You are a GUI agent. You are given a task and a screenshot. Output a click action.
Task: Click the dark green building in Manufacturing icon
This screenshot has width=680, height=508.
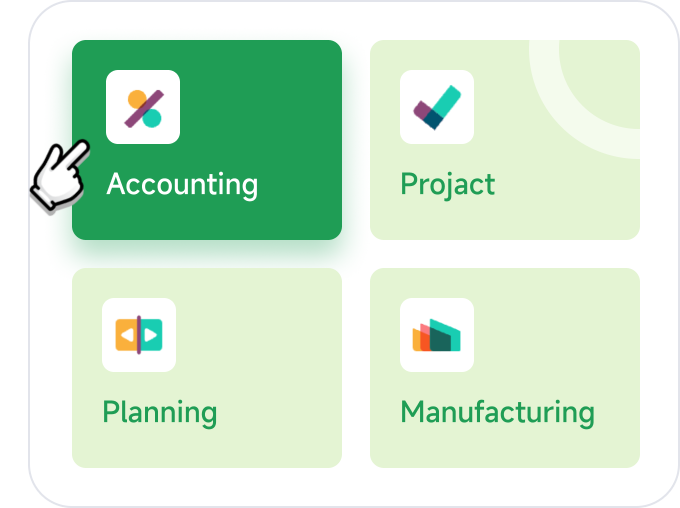440,338
